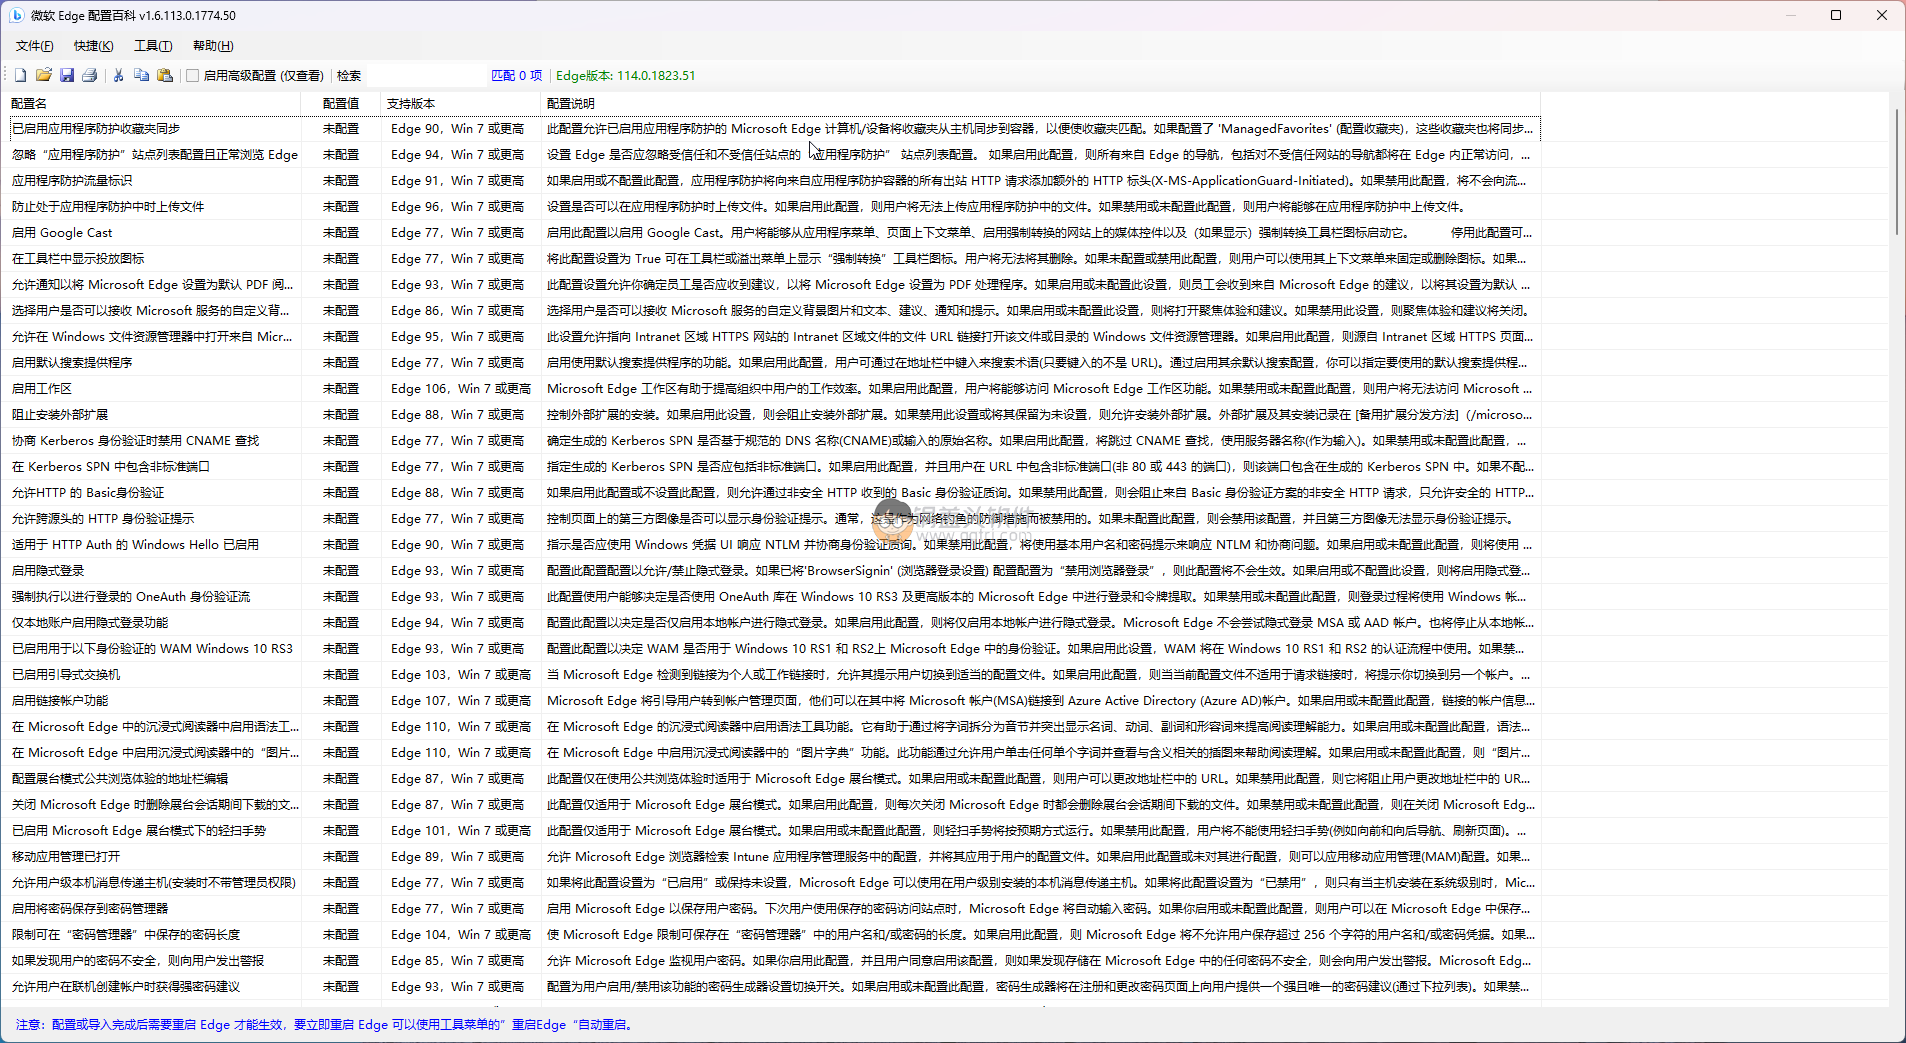The image size is (1906, 1043).
Task: Click Edge 106 version cell of 启用工作区
Action: (x=460, y=389)
